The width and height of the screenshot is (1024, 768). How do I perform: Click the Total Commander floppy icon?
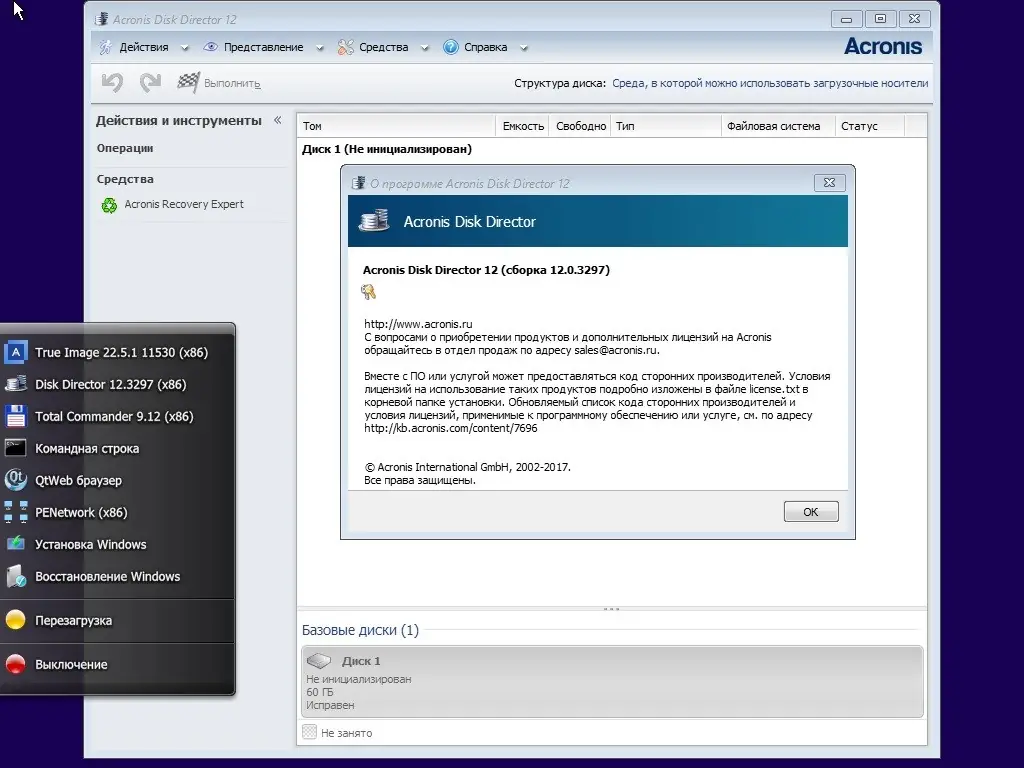click(16, 416)
